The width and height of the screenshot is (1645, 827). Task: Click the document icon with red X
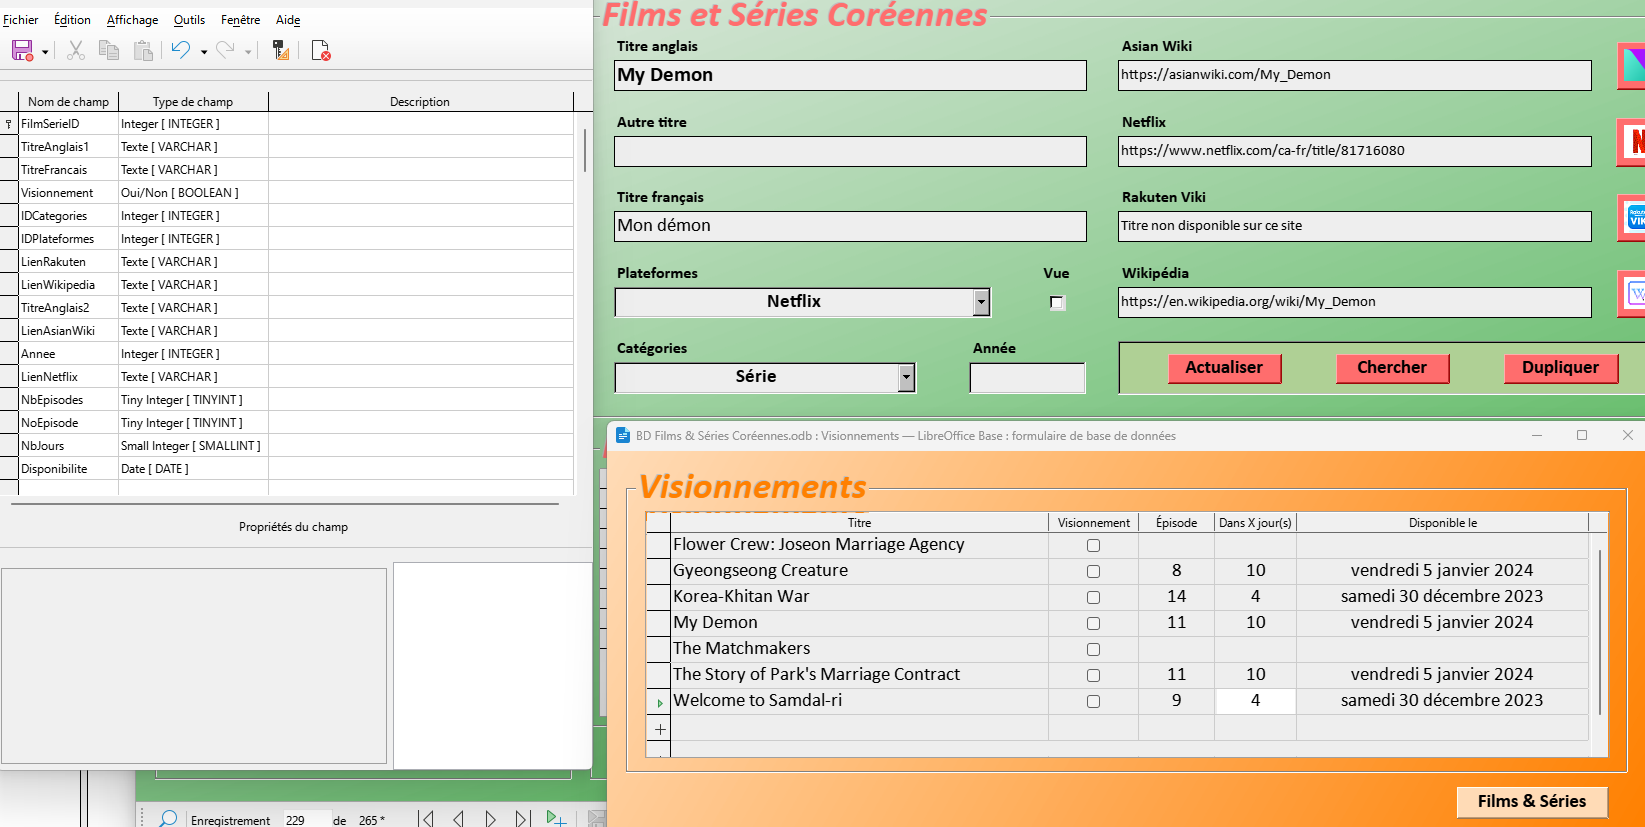point(320,50)
